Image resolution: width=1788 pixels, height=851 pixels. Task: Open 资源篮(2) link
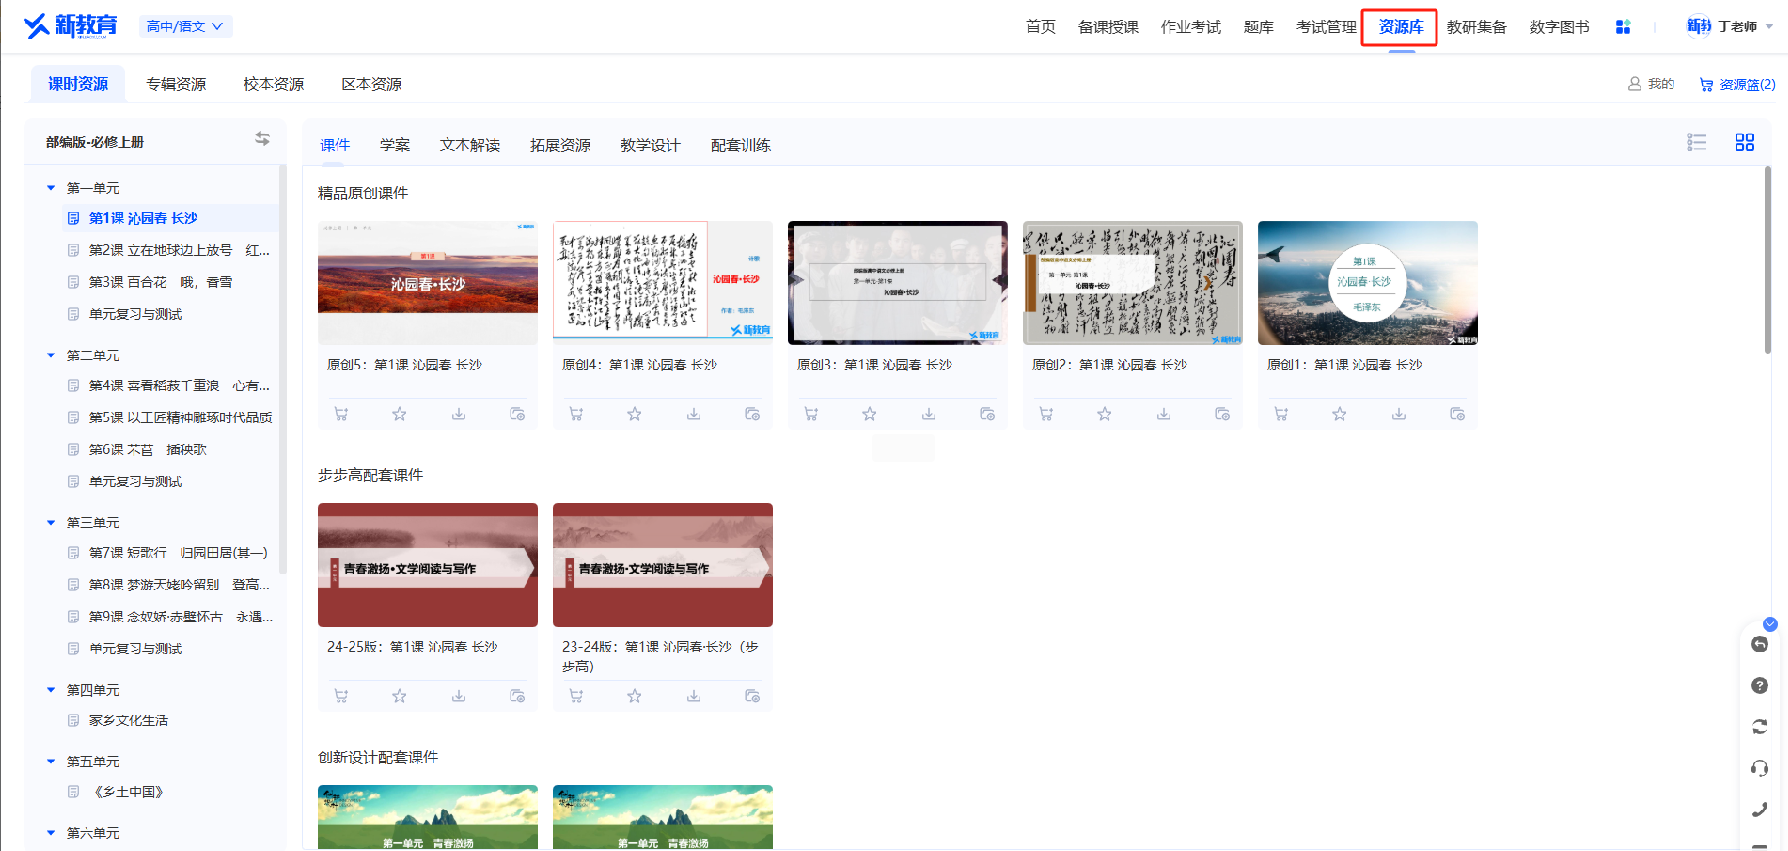(x=1737, y=84)
